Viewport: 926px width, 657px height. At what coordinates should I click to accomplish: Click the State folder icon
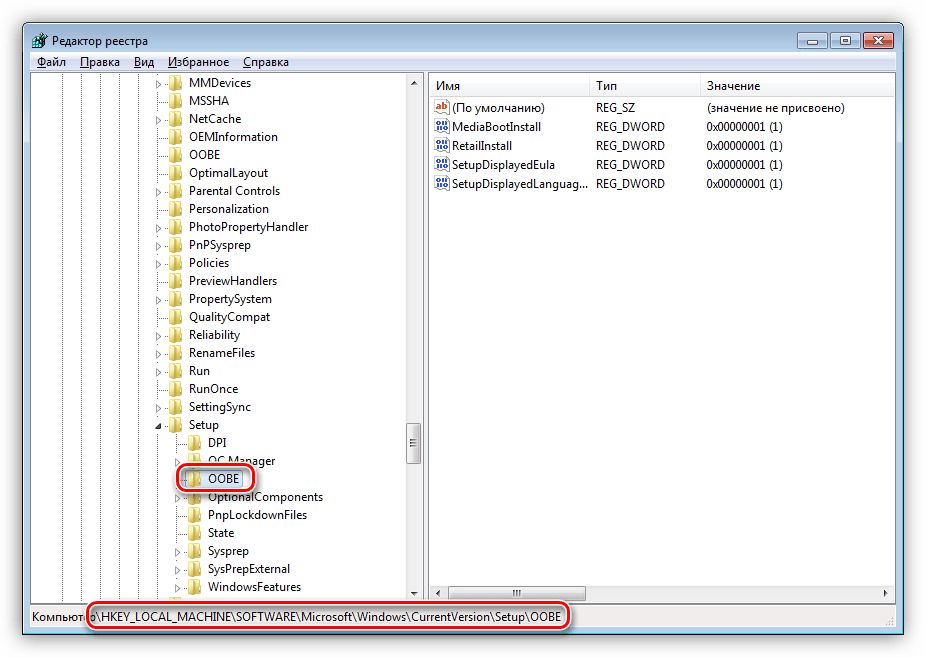pos(194,533)
